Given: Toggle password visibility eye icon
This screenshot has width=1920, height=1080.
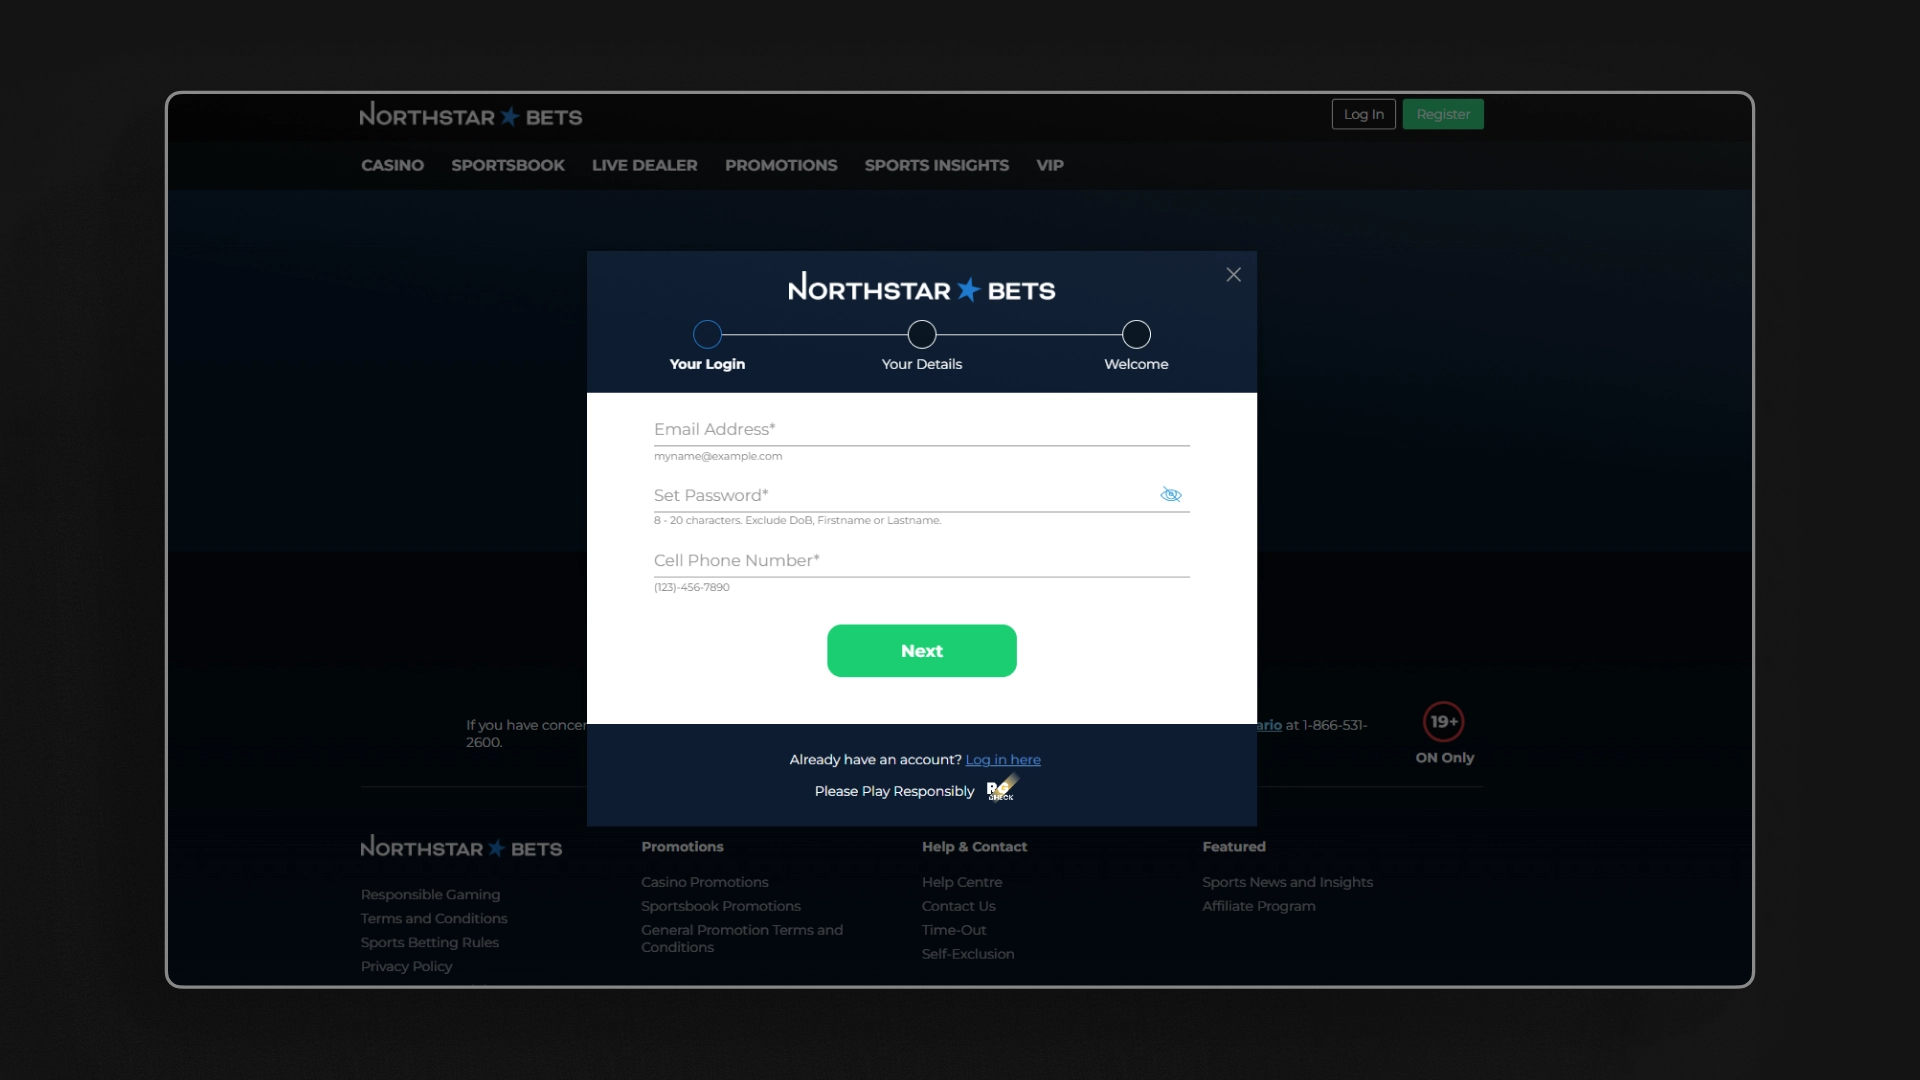Looking at the screenshot, I should [x=1171, y=495].
